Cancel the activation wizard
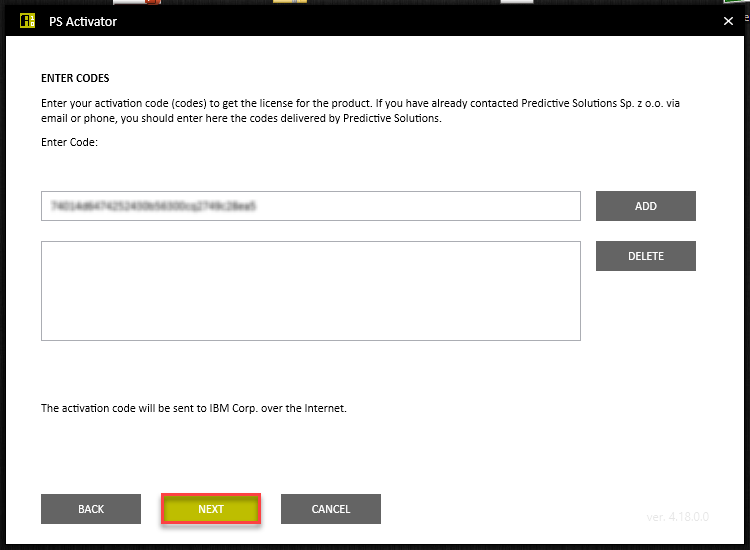This screenshot has height=550, width=750. [331, 509]
